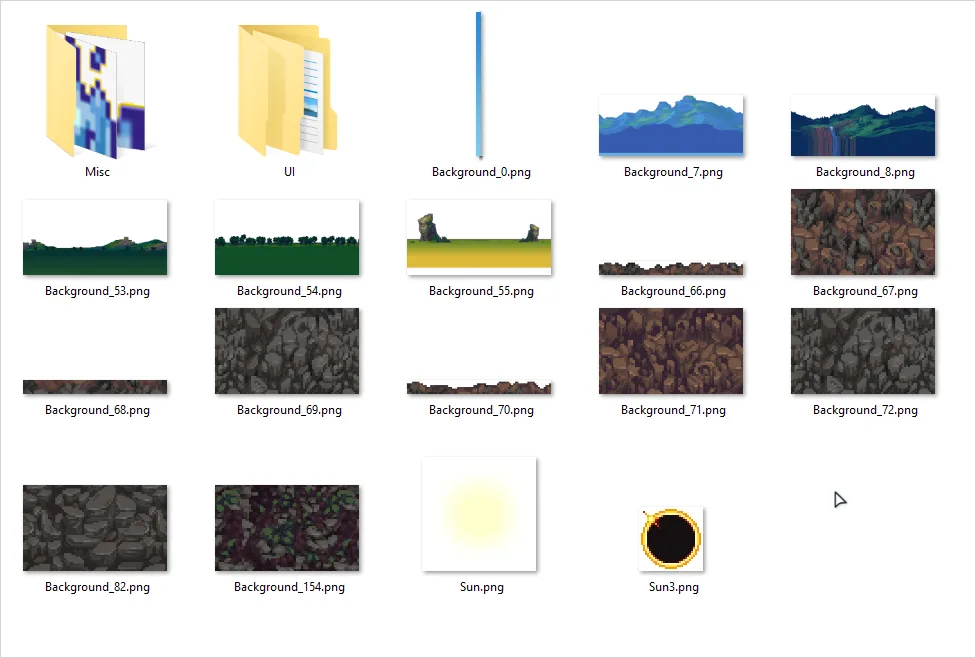Viewport: 975px width, 658px height.
Task: Click the Misc folder name label
Action: point(97,172)
